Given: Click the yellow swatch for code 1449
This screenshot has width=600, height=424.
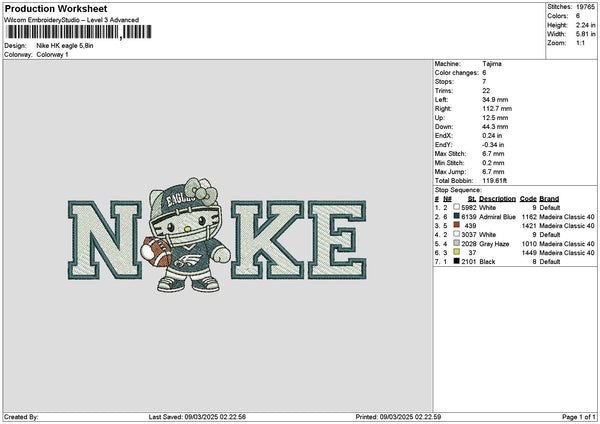Looking at the screenshot, I should (x=456, y=252).
